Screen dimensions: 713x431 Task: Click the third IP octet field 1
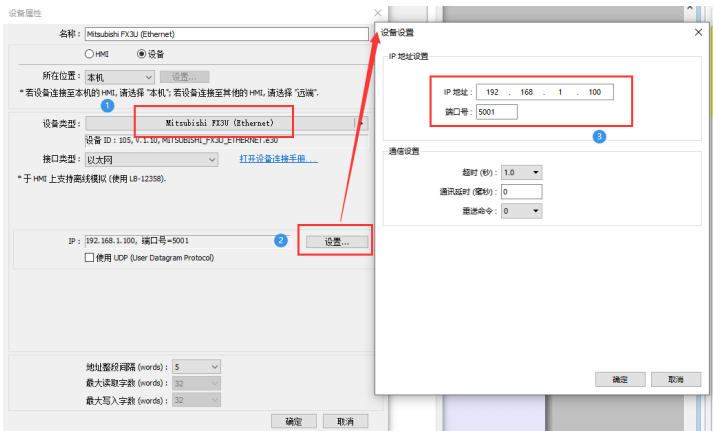click(x=560, y=92)
